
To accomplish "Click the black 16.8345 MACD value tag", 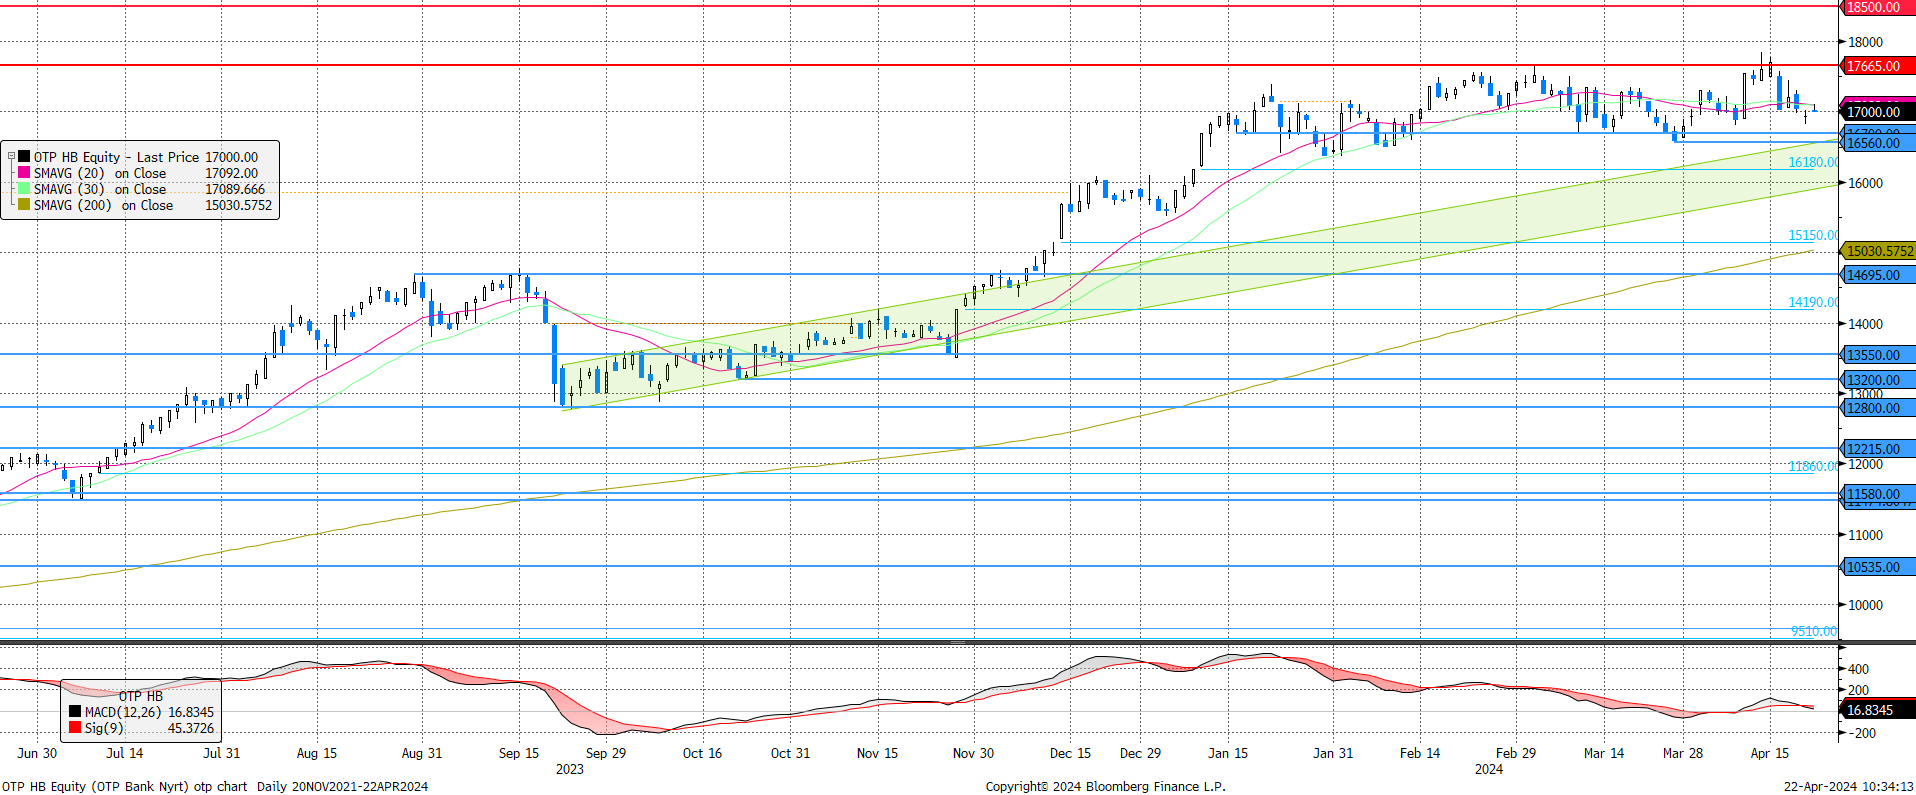I will click(1878, 710).
